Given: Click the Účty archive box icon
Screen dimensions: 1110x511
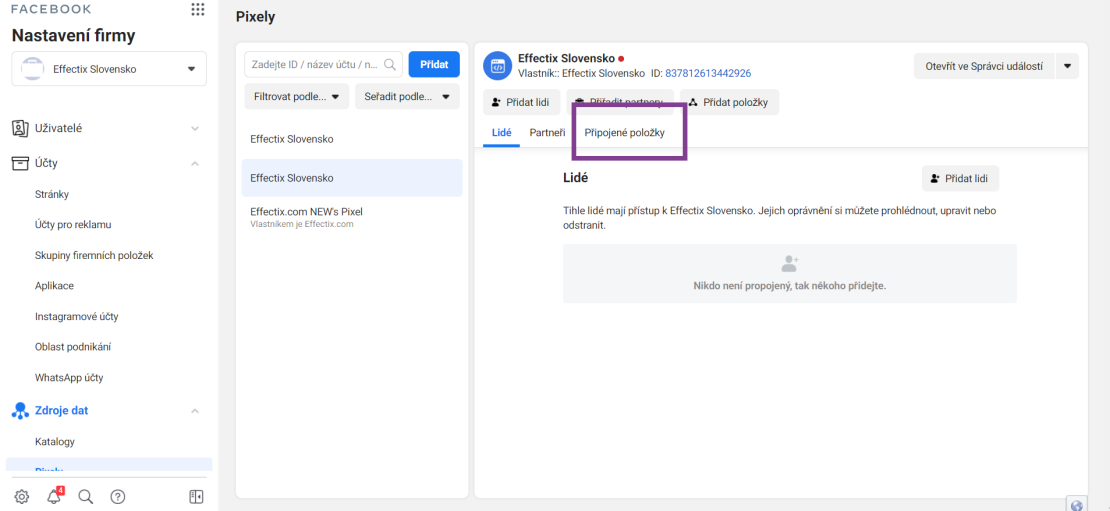Looking at the screenshot, I should pos(20,163).
